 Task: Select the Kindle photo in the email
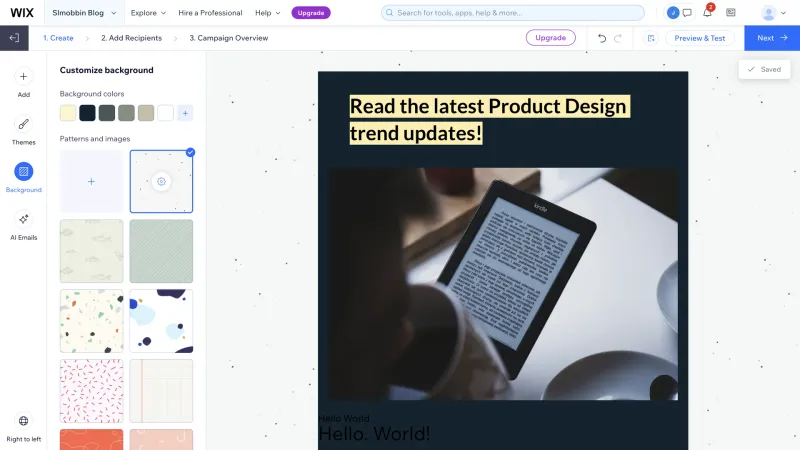503,284
